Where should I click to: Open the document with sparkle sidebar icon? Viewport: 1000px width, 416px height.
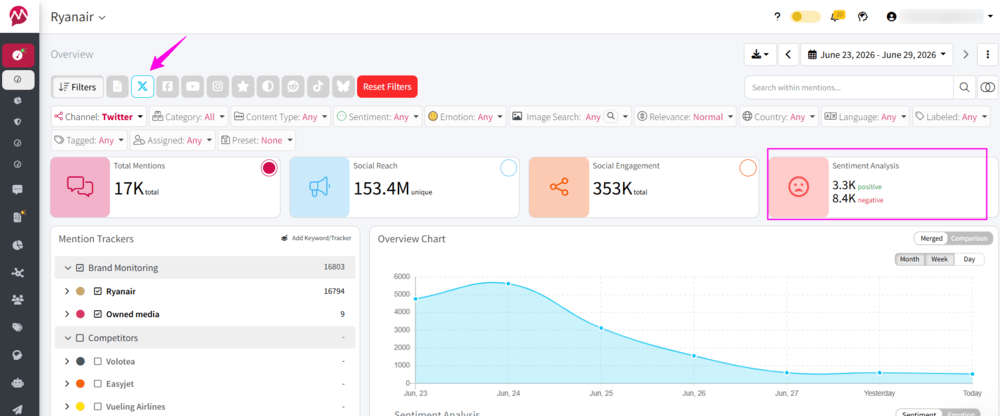[x=18, y=218]
